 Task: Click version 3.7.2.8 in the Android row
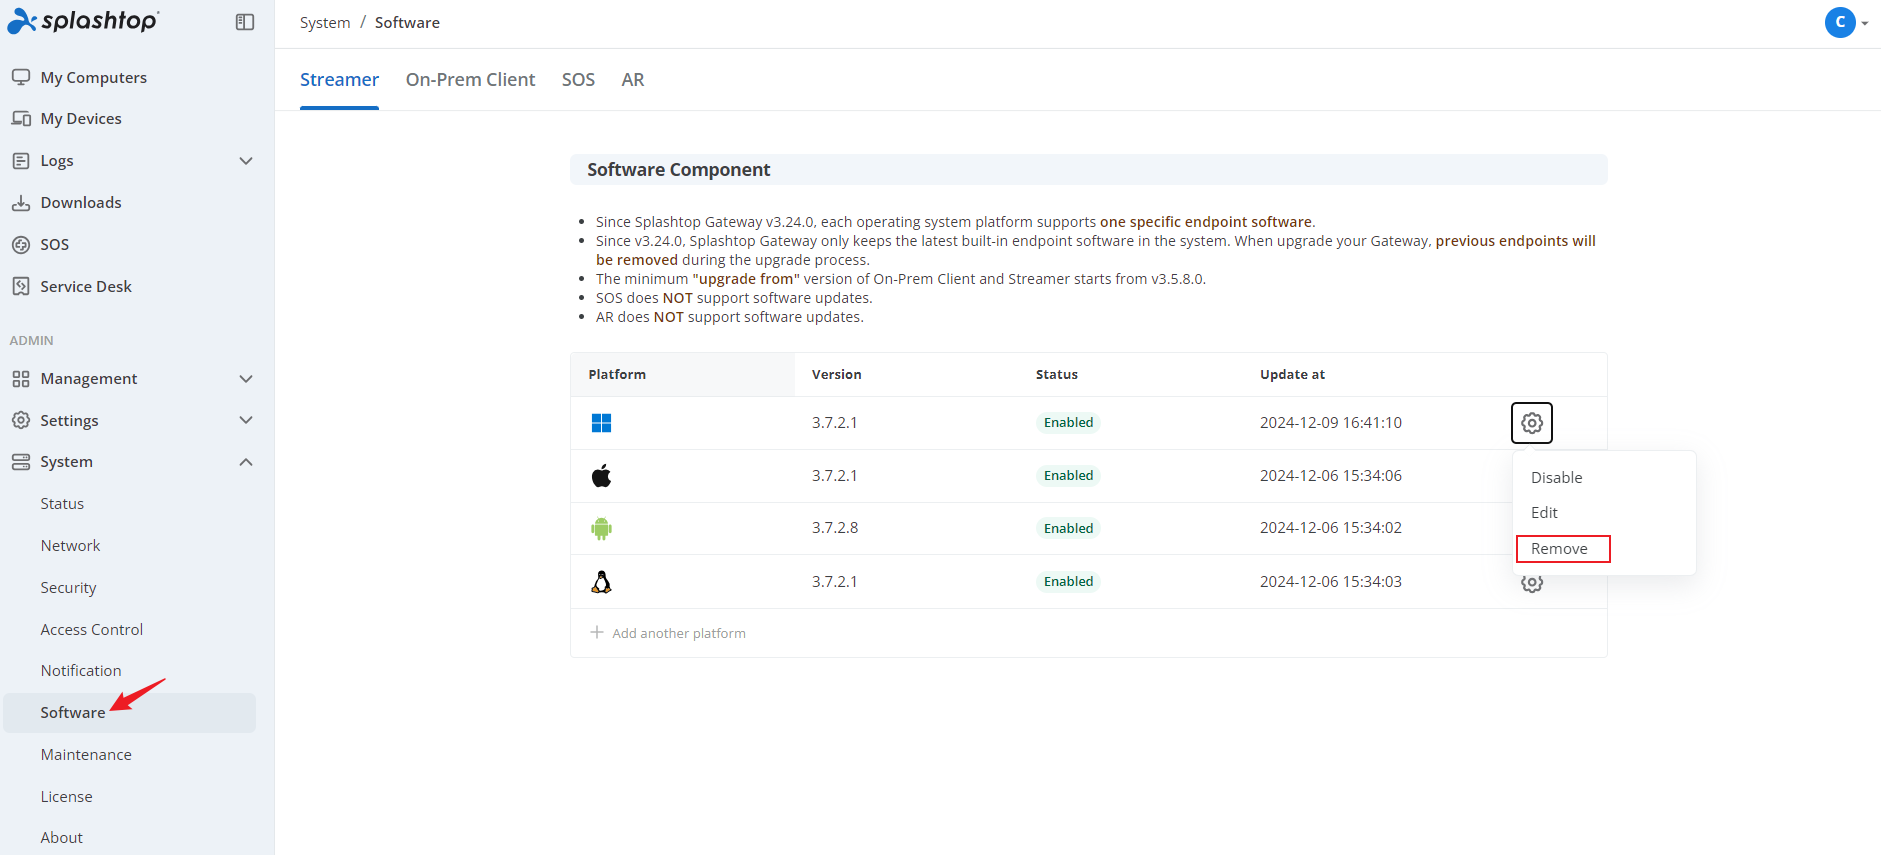[835, 528]
